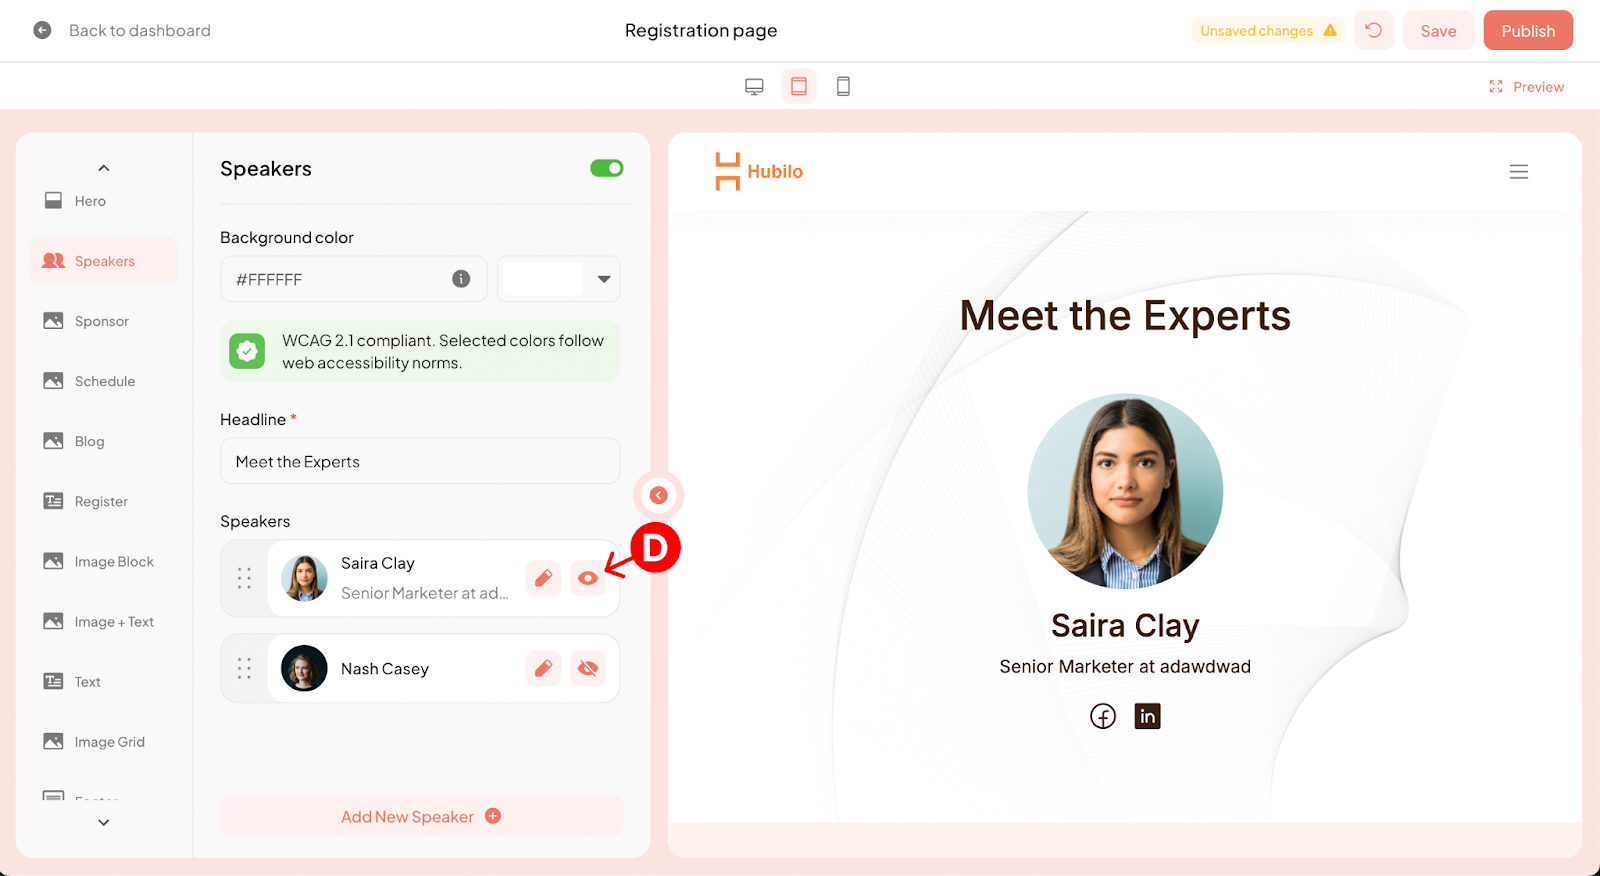Select the Hero section
1600x876 pixels.
tap(103, 201)
